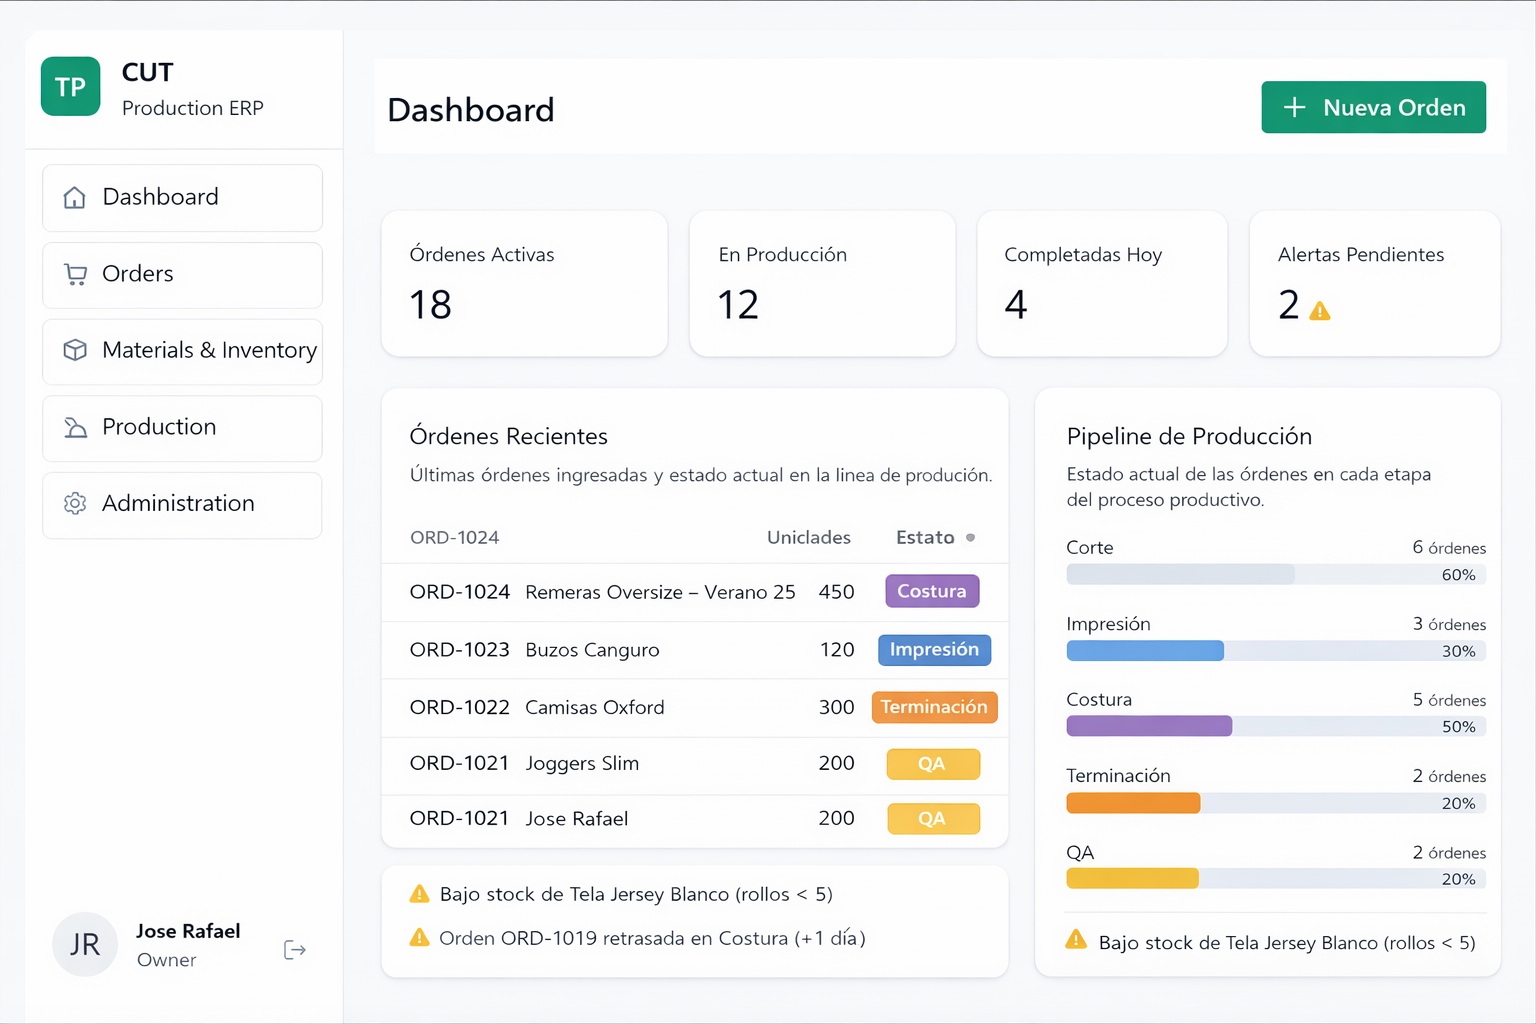Sort by the Estato column indicator
1536x1024 pixels.
click(x=970, y=538)
